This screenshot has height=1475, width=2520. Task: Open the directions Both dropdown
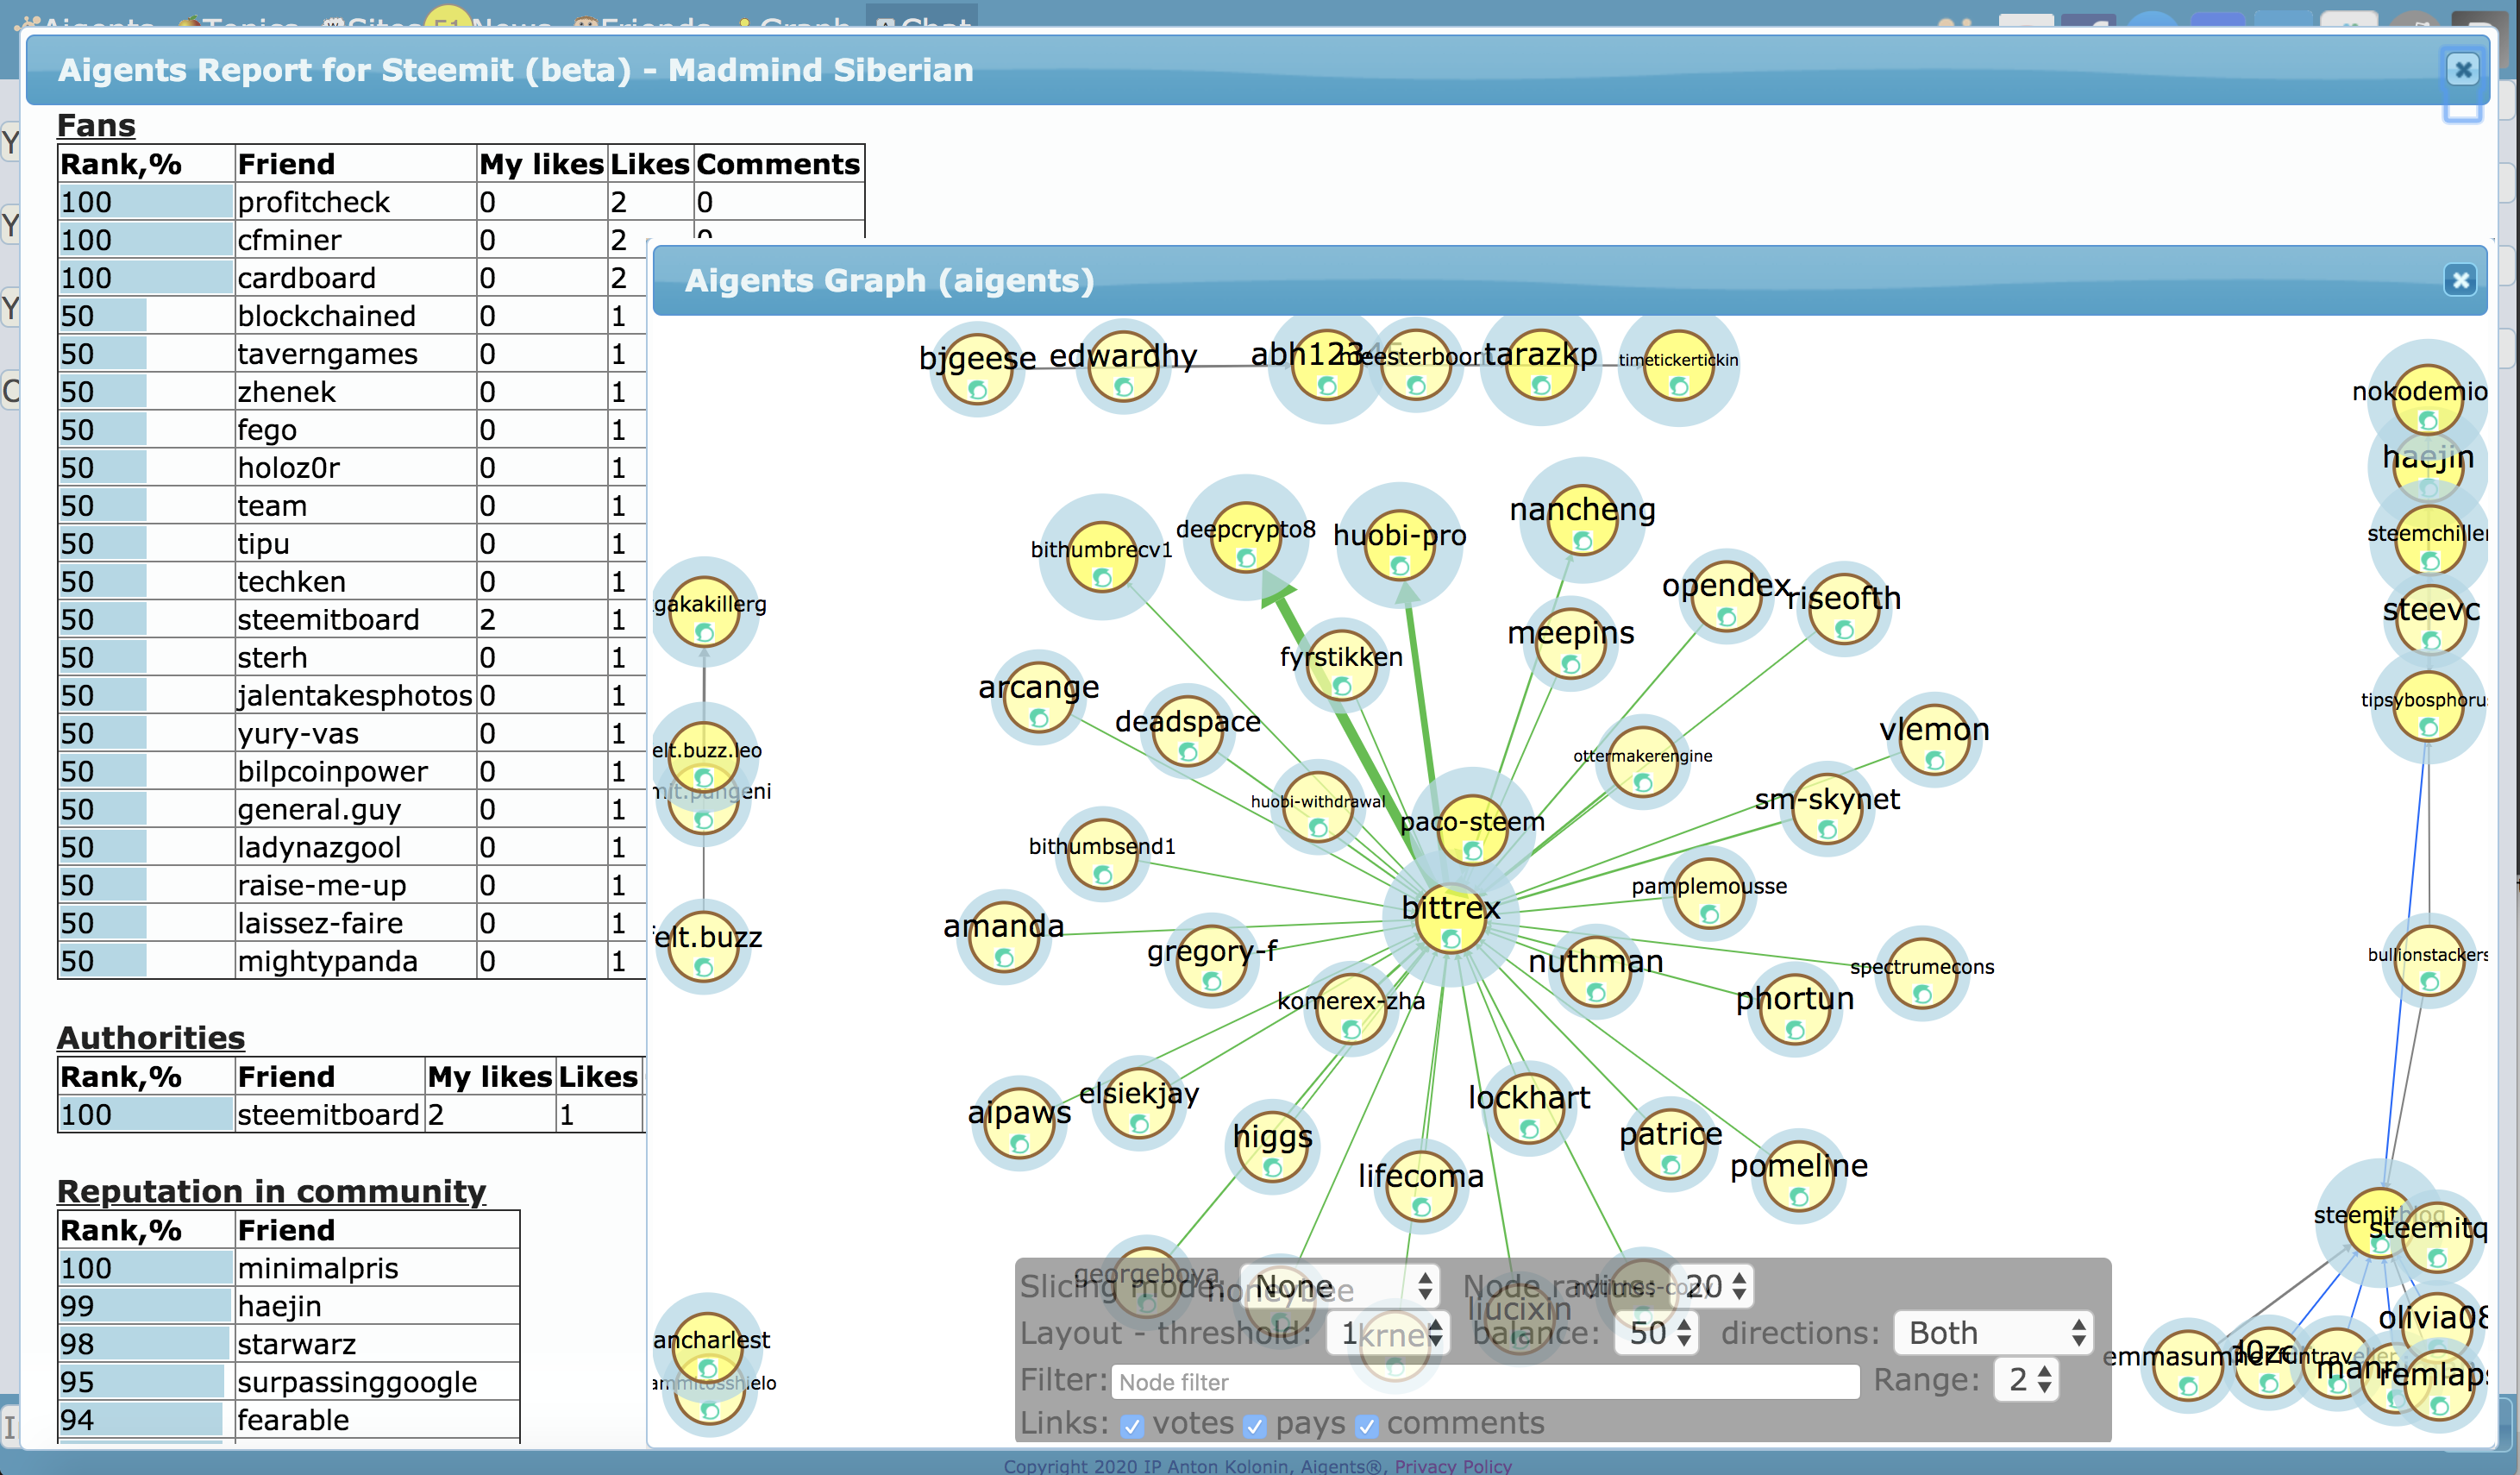tap(1994, 1333)
